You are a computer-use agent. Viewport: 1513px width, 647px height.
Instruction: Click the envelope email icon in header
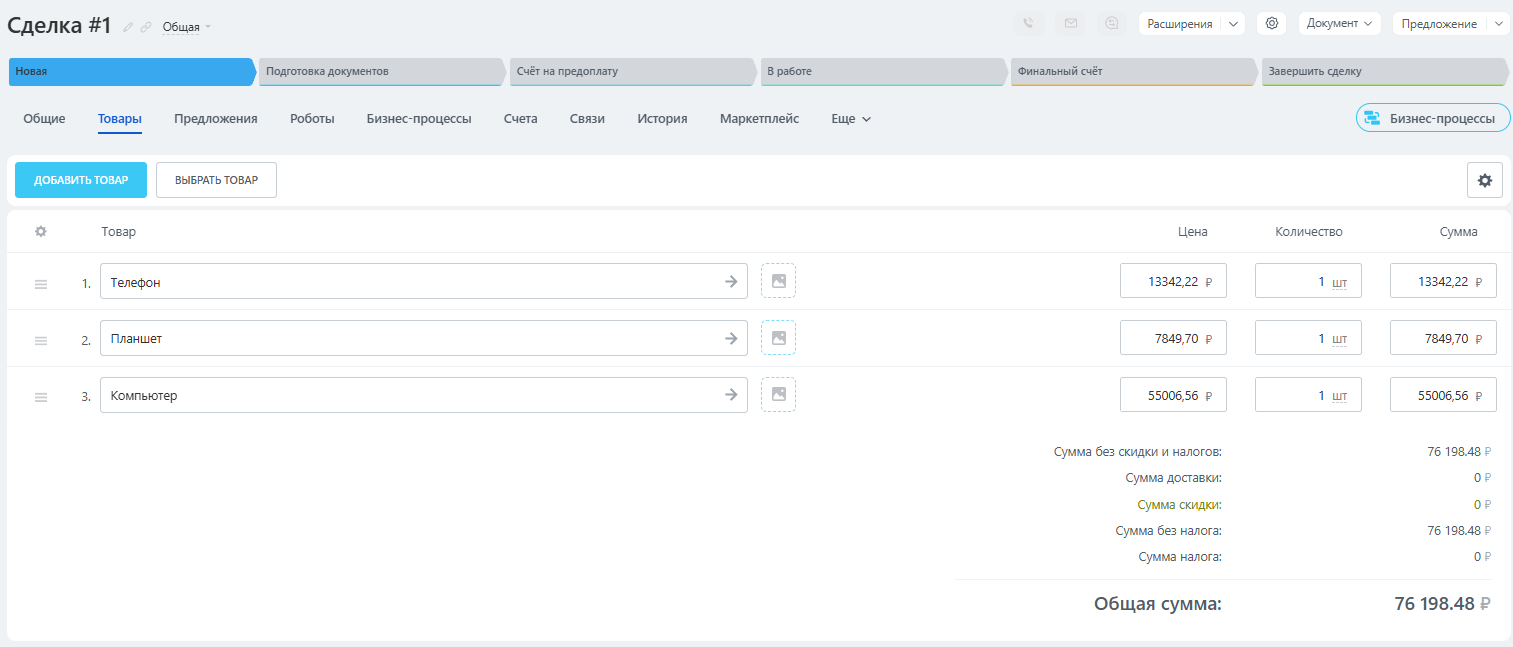(x=1071, y=24)
